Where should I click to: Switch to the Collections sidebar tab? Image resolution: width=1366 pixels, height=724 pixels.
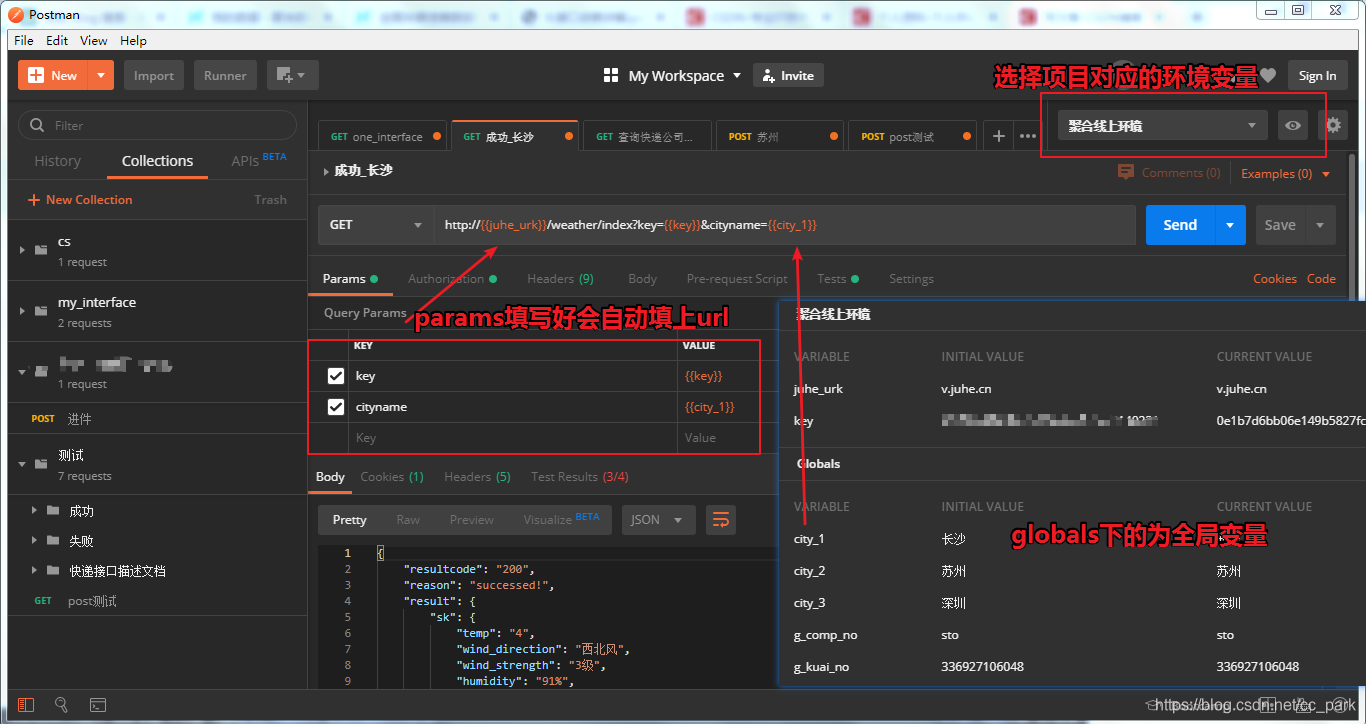coord(157,161)
